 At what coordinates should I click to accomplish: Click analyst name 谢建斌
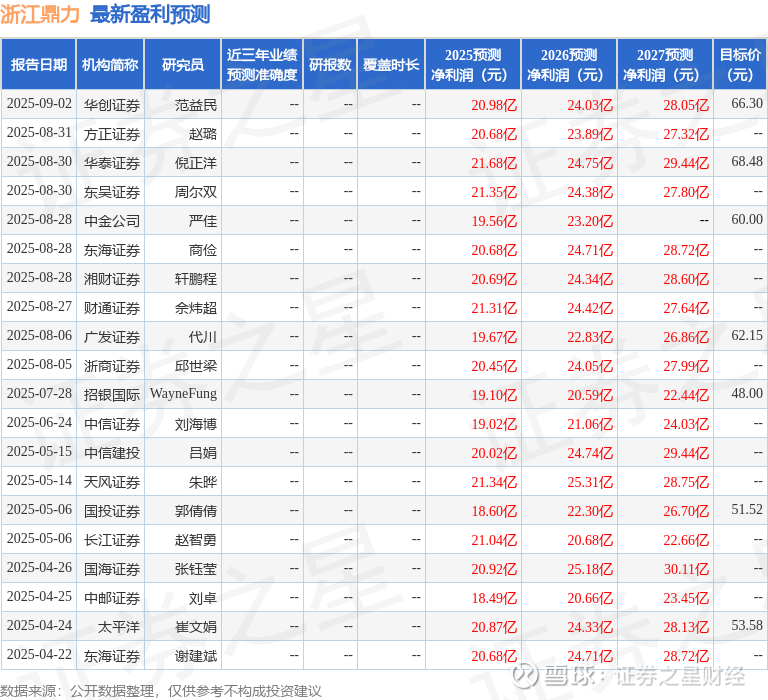point(196,655)
